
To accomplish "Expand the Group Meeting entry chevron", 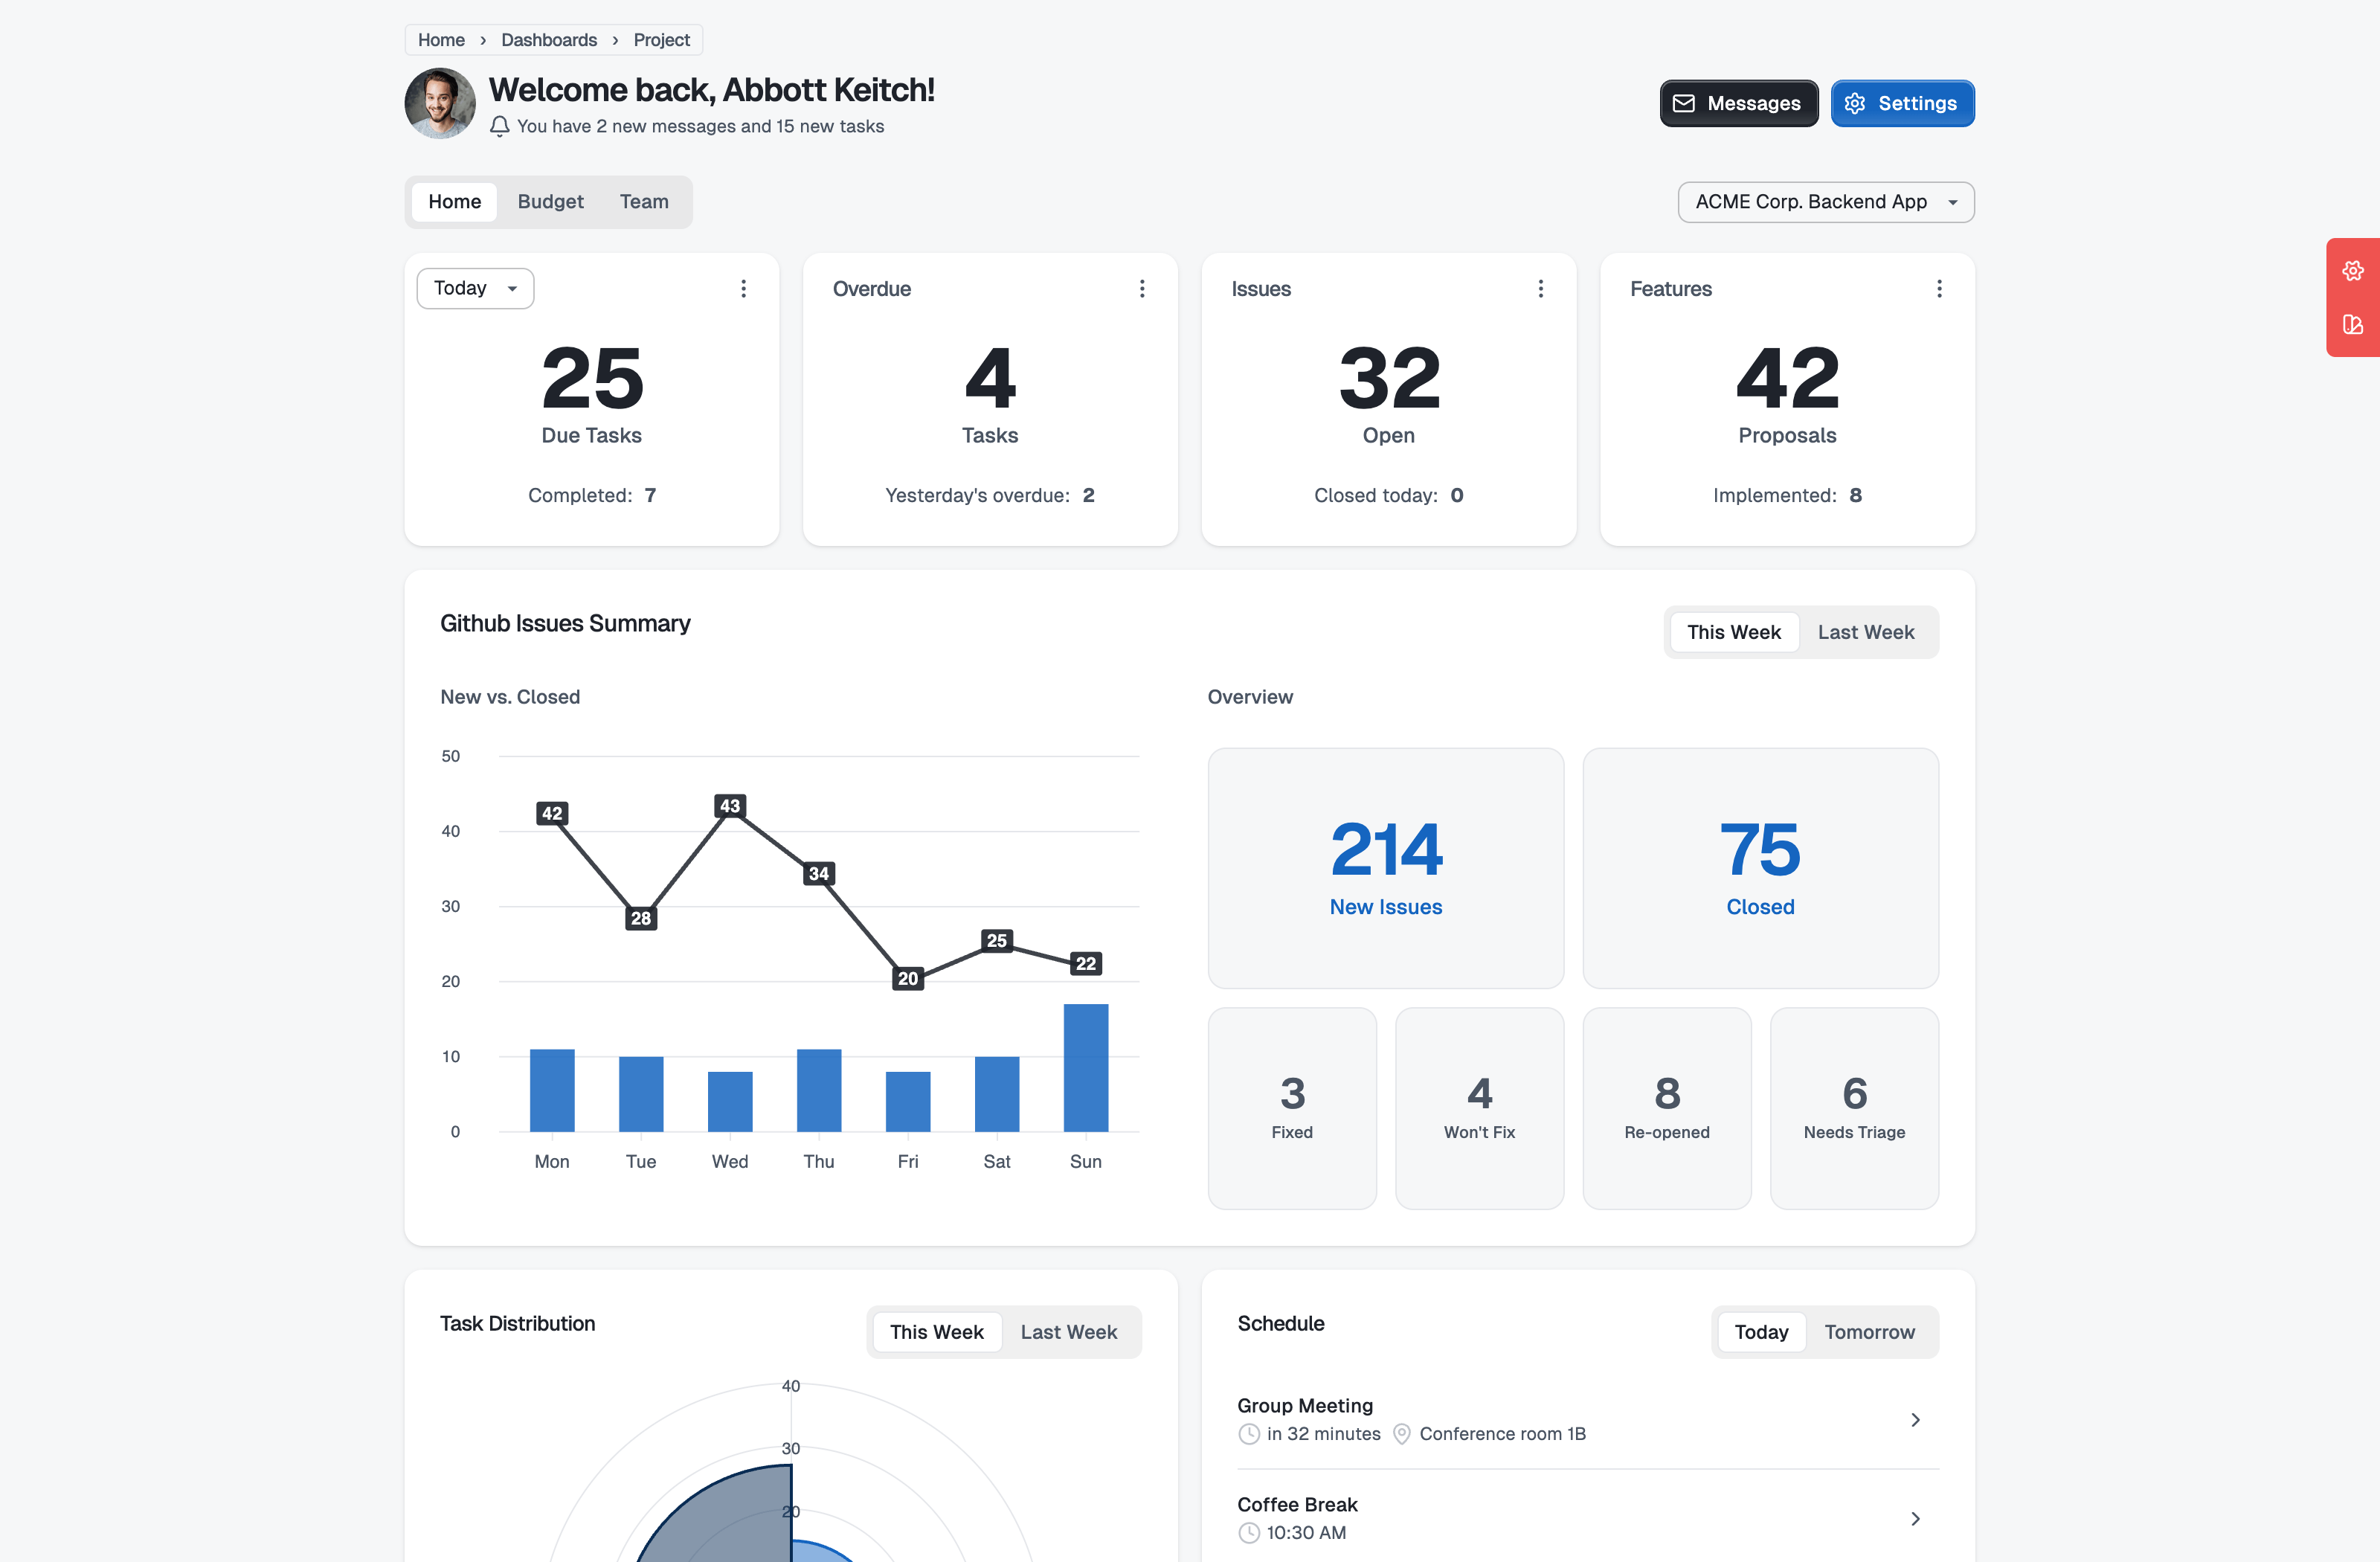I will (x=1915, y=1420).
